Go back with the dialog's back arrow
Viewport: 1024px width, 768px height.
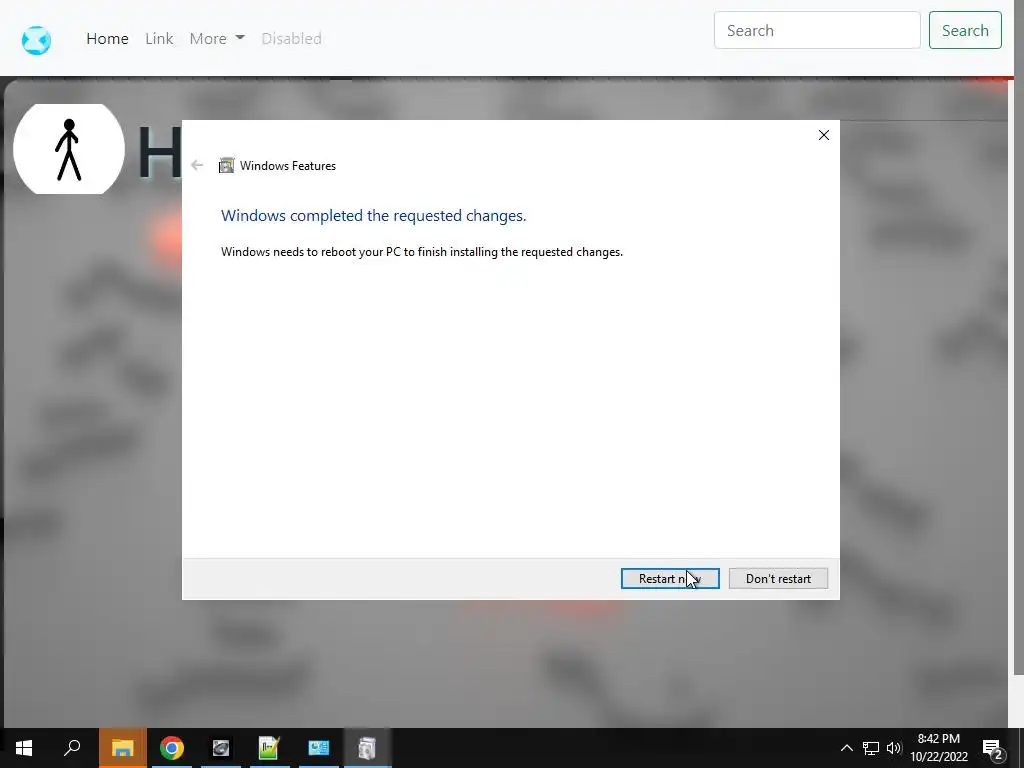[197, 165]
